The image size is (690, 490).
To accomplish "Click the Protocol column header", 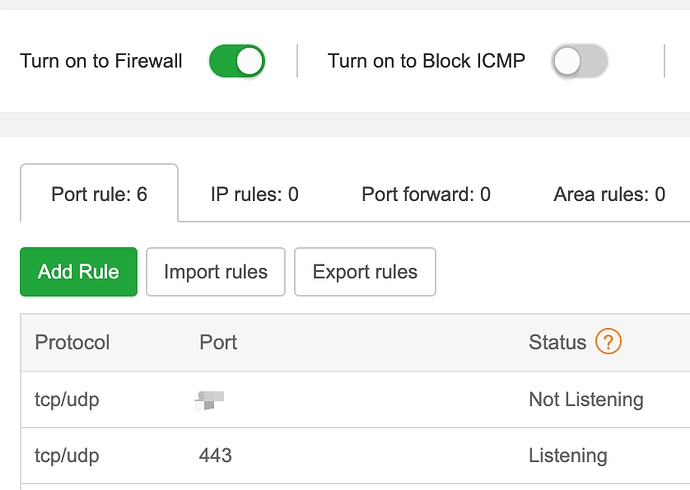I will (x=72, y=342).
